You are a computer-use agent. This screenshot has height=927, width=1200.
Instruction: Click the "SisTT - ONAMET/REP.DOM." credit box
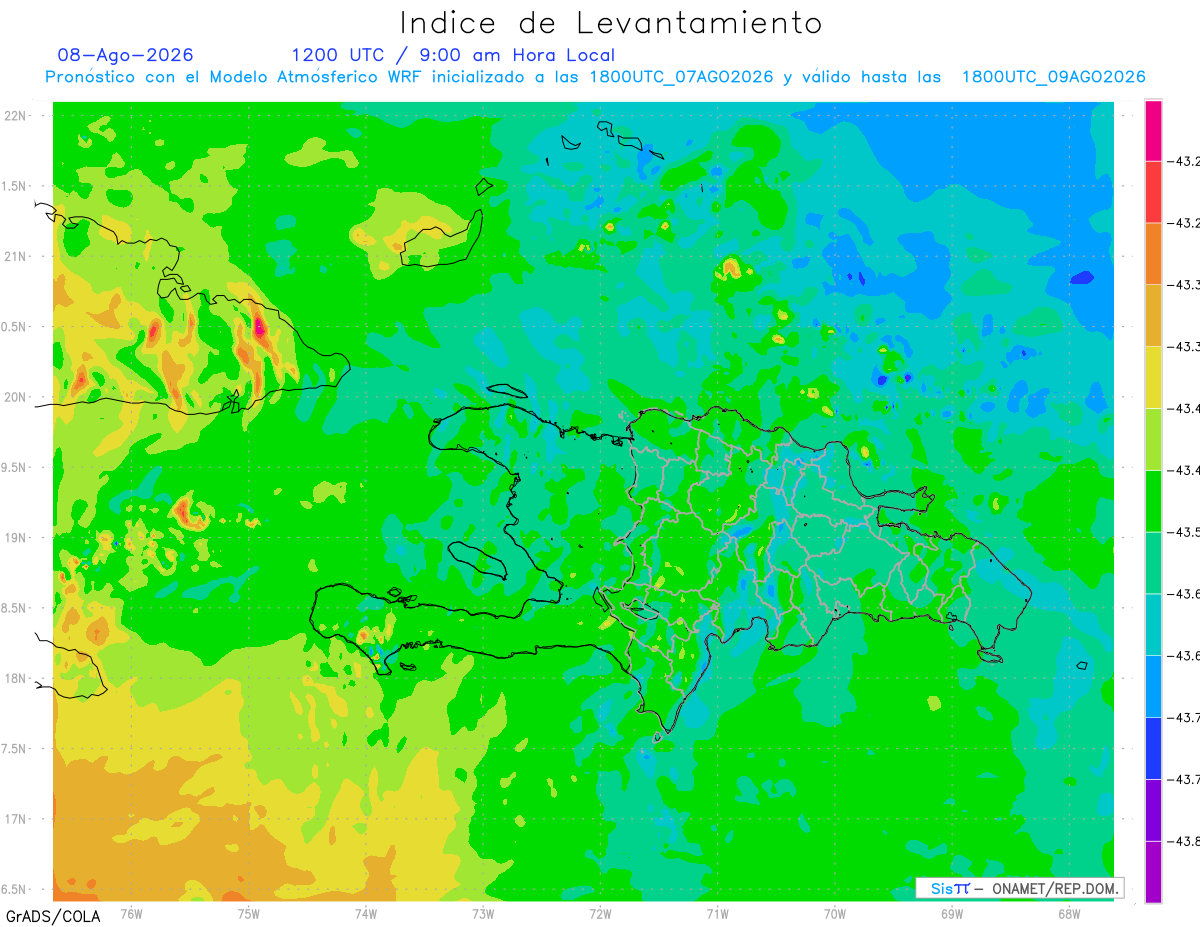tap(1019, 888)
